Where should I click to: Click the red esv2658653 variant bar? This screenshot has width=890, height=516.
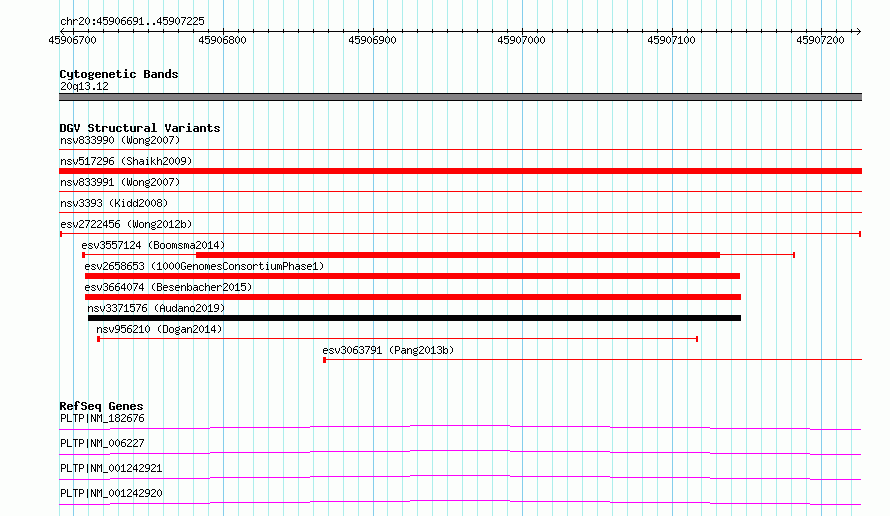tap(413, 276)
